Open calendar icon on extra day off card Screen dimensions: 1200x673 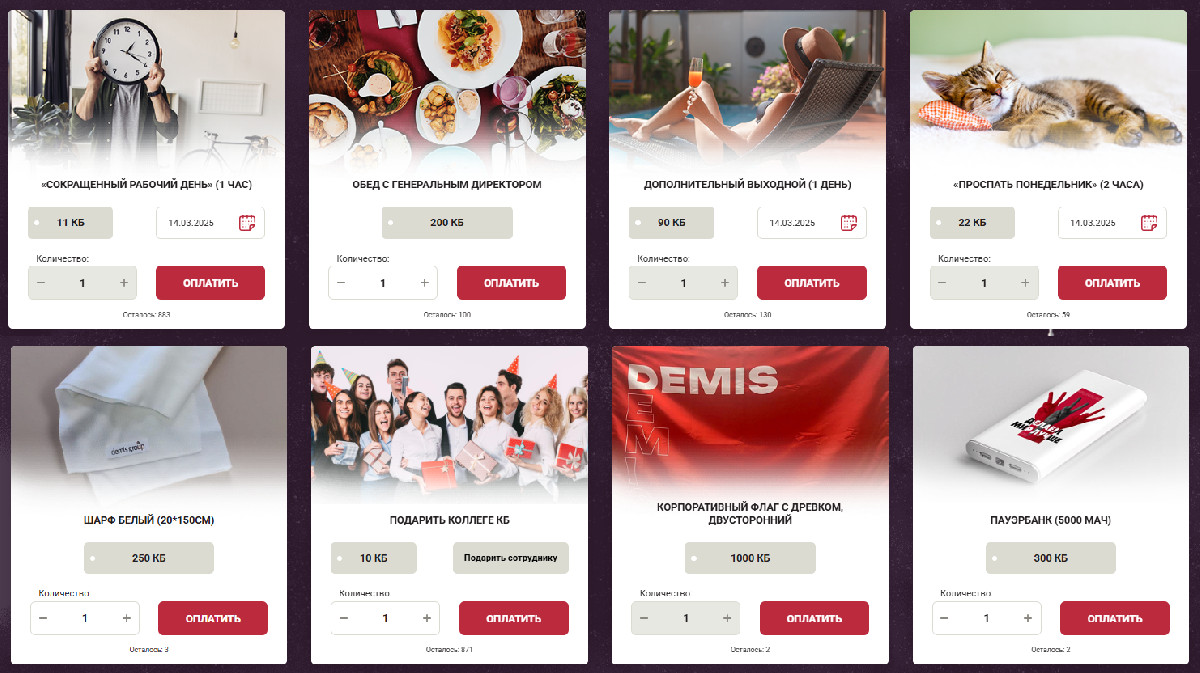point(849,223)
